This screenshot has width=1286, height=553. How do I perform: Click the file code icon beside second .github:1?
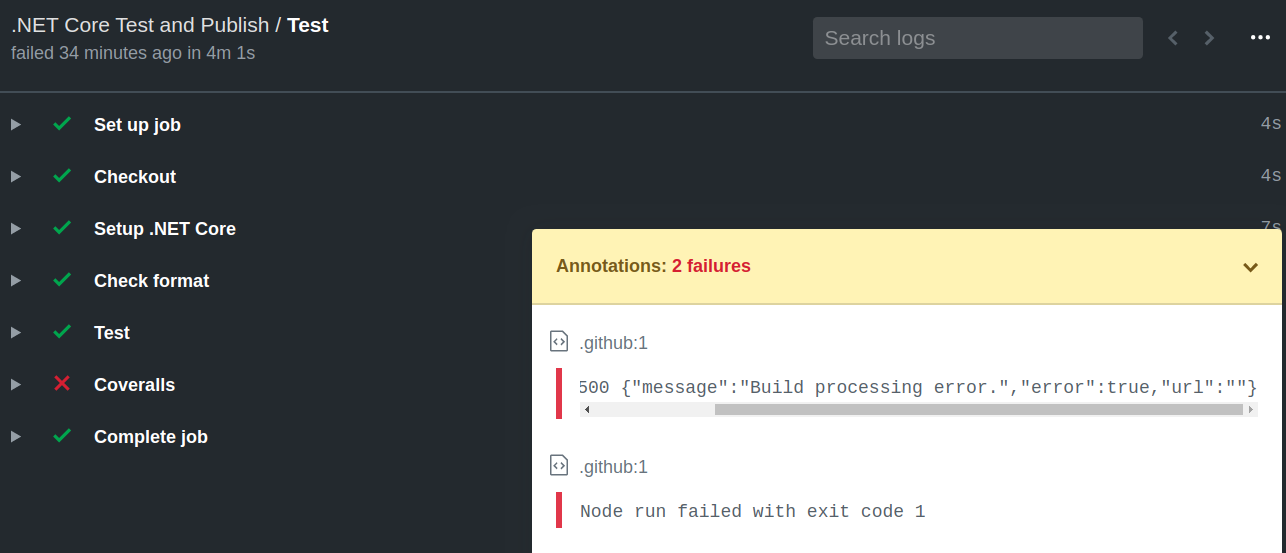click(559, 466)
